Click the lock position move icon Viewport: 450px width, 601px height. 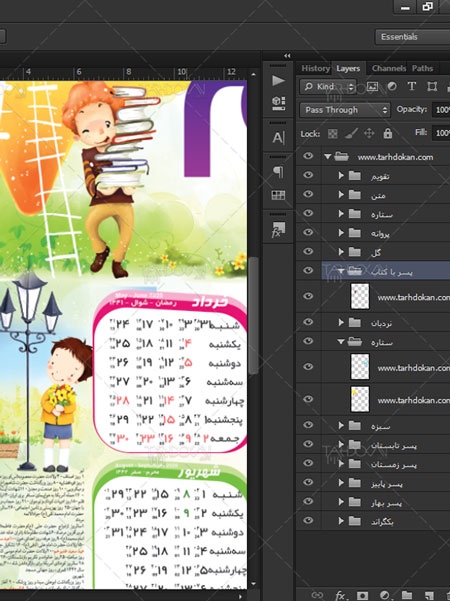pos(369,133)
